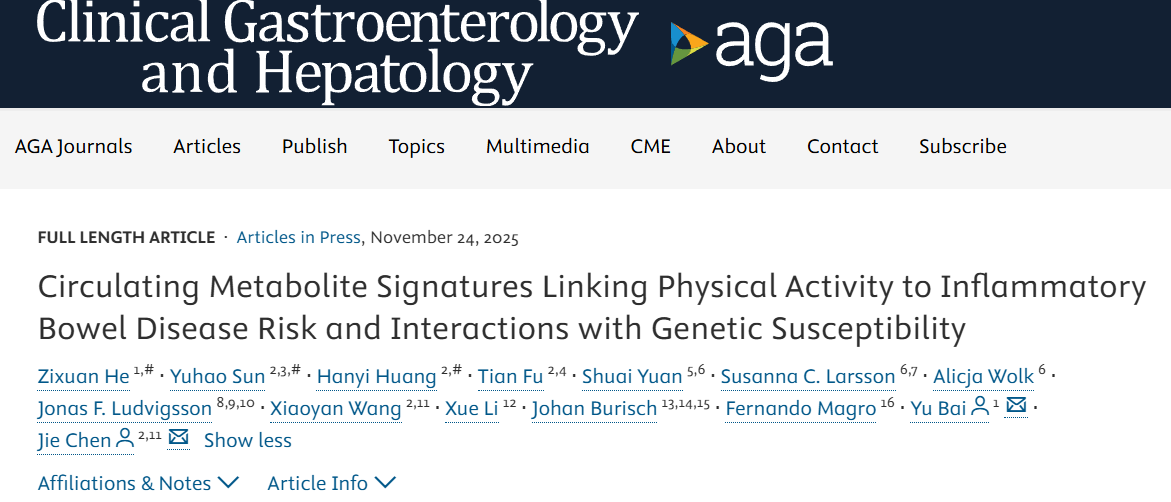Click the person icon next to Jie Chen
This screenshot has height=502, width=1171.
tap(125, 438)
